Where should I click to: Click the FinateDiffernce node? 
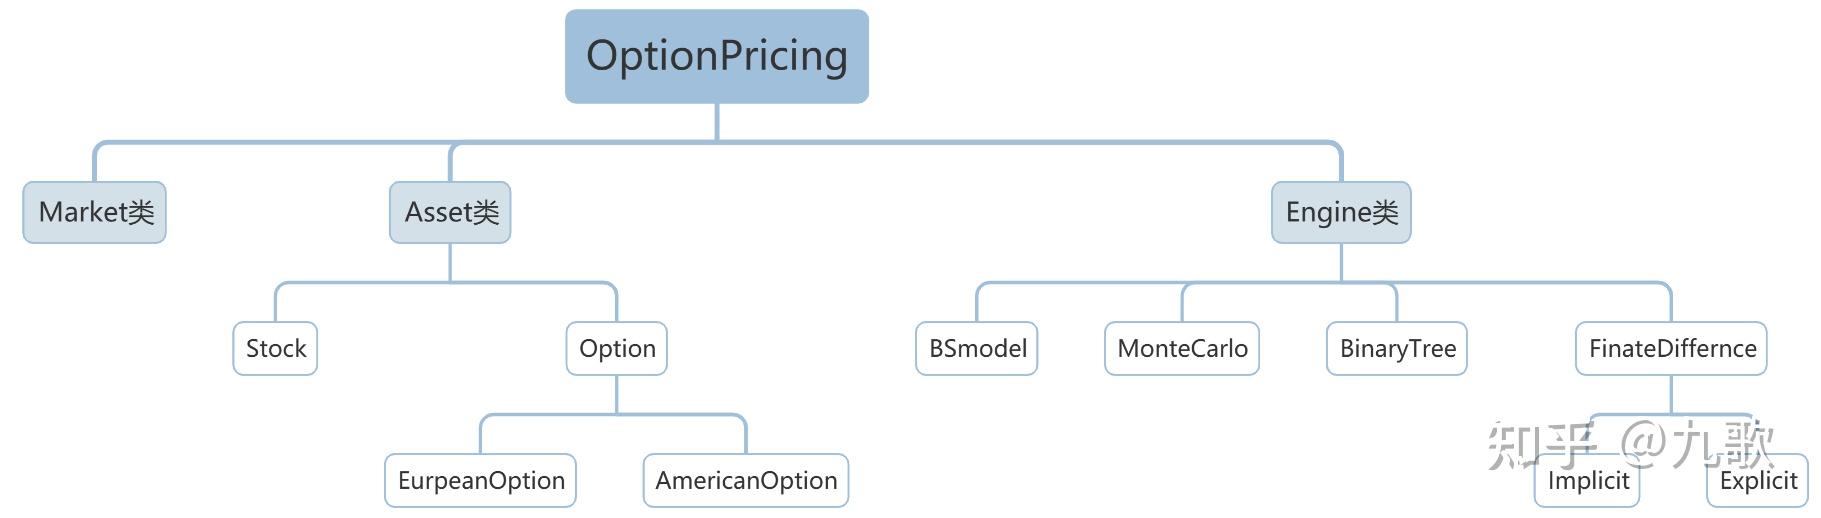coord(1672,348)
